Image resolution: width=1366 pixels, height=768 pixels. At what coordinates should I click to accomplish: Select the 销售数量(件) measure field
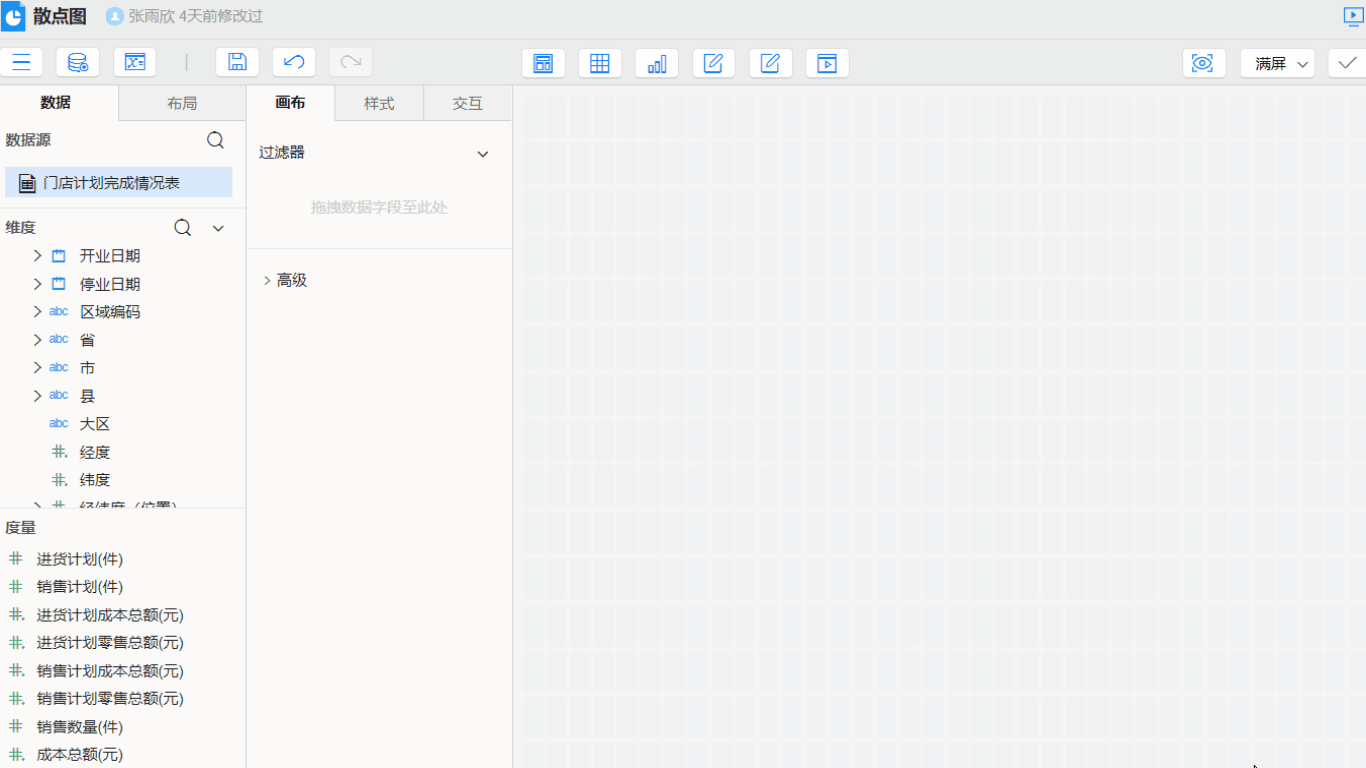pos(80,727)
